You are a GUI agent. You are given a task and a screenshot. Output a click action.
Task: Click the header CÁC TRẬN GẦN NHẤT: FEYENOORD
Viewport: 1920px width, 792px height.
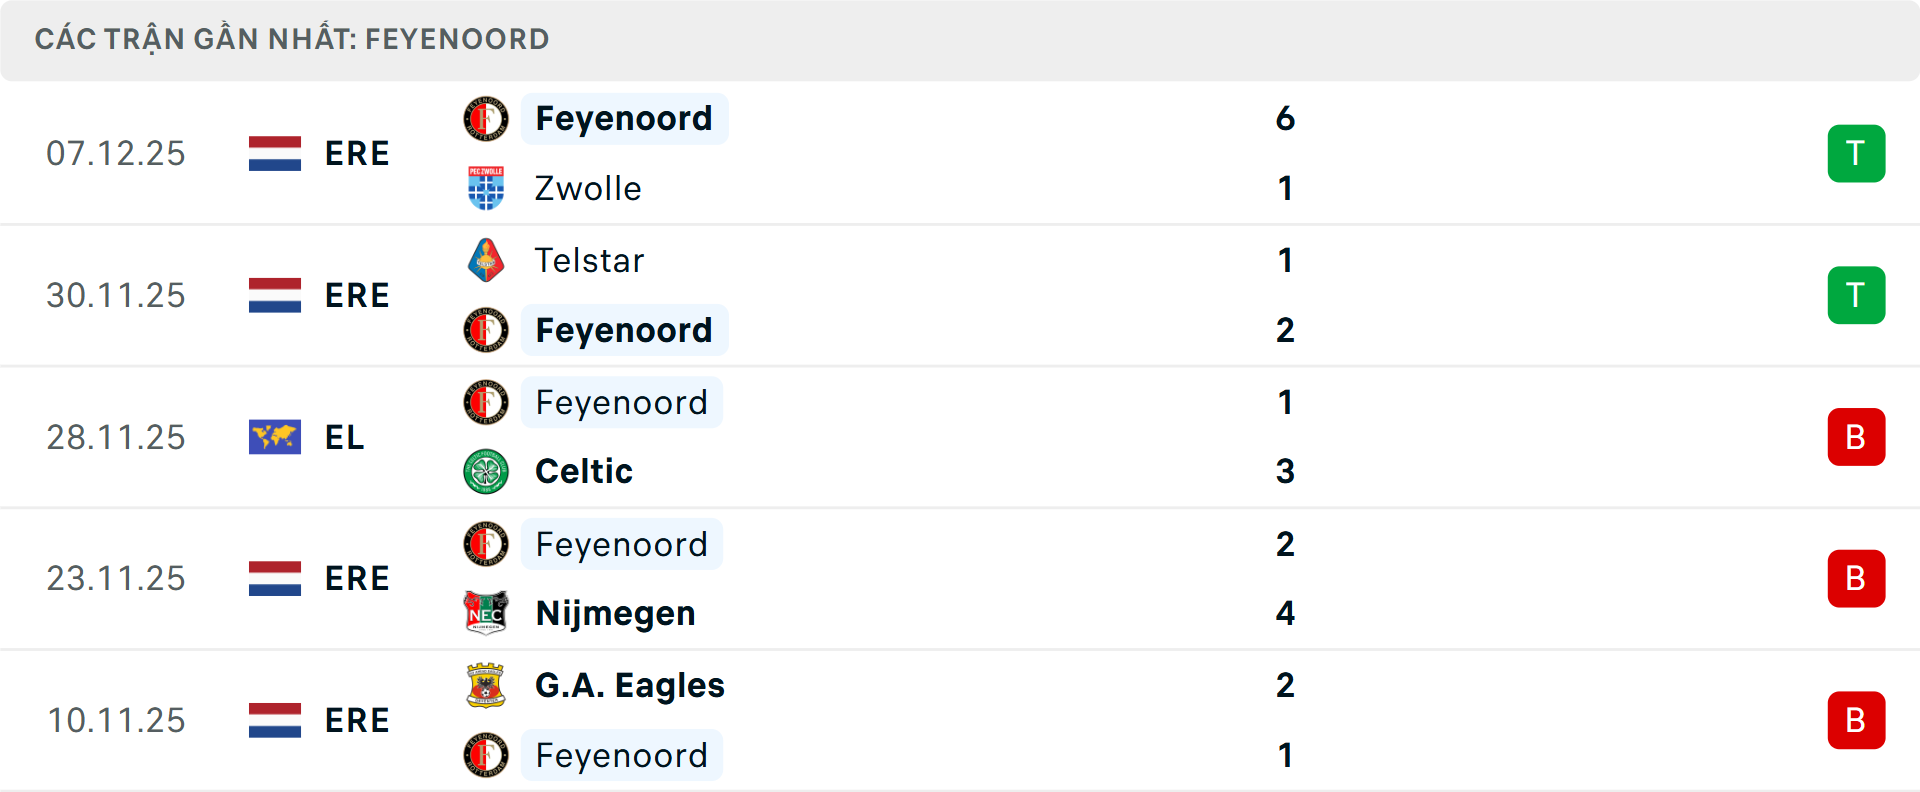click(292, 38)
